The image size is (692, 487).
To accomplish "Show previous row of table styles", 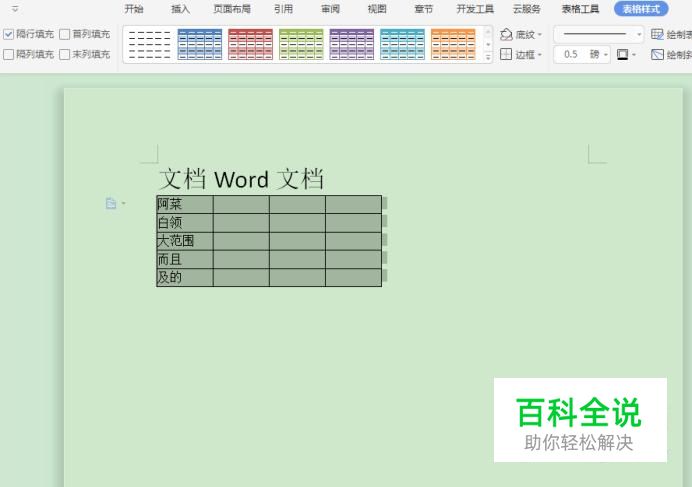I will point(488,32).
